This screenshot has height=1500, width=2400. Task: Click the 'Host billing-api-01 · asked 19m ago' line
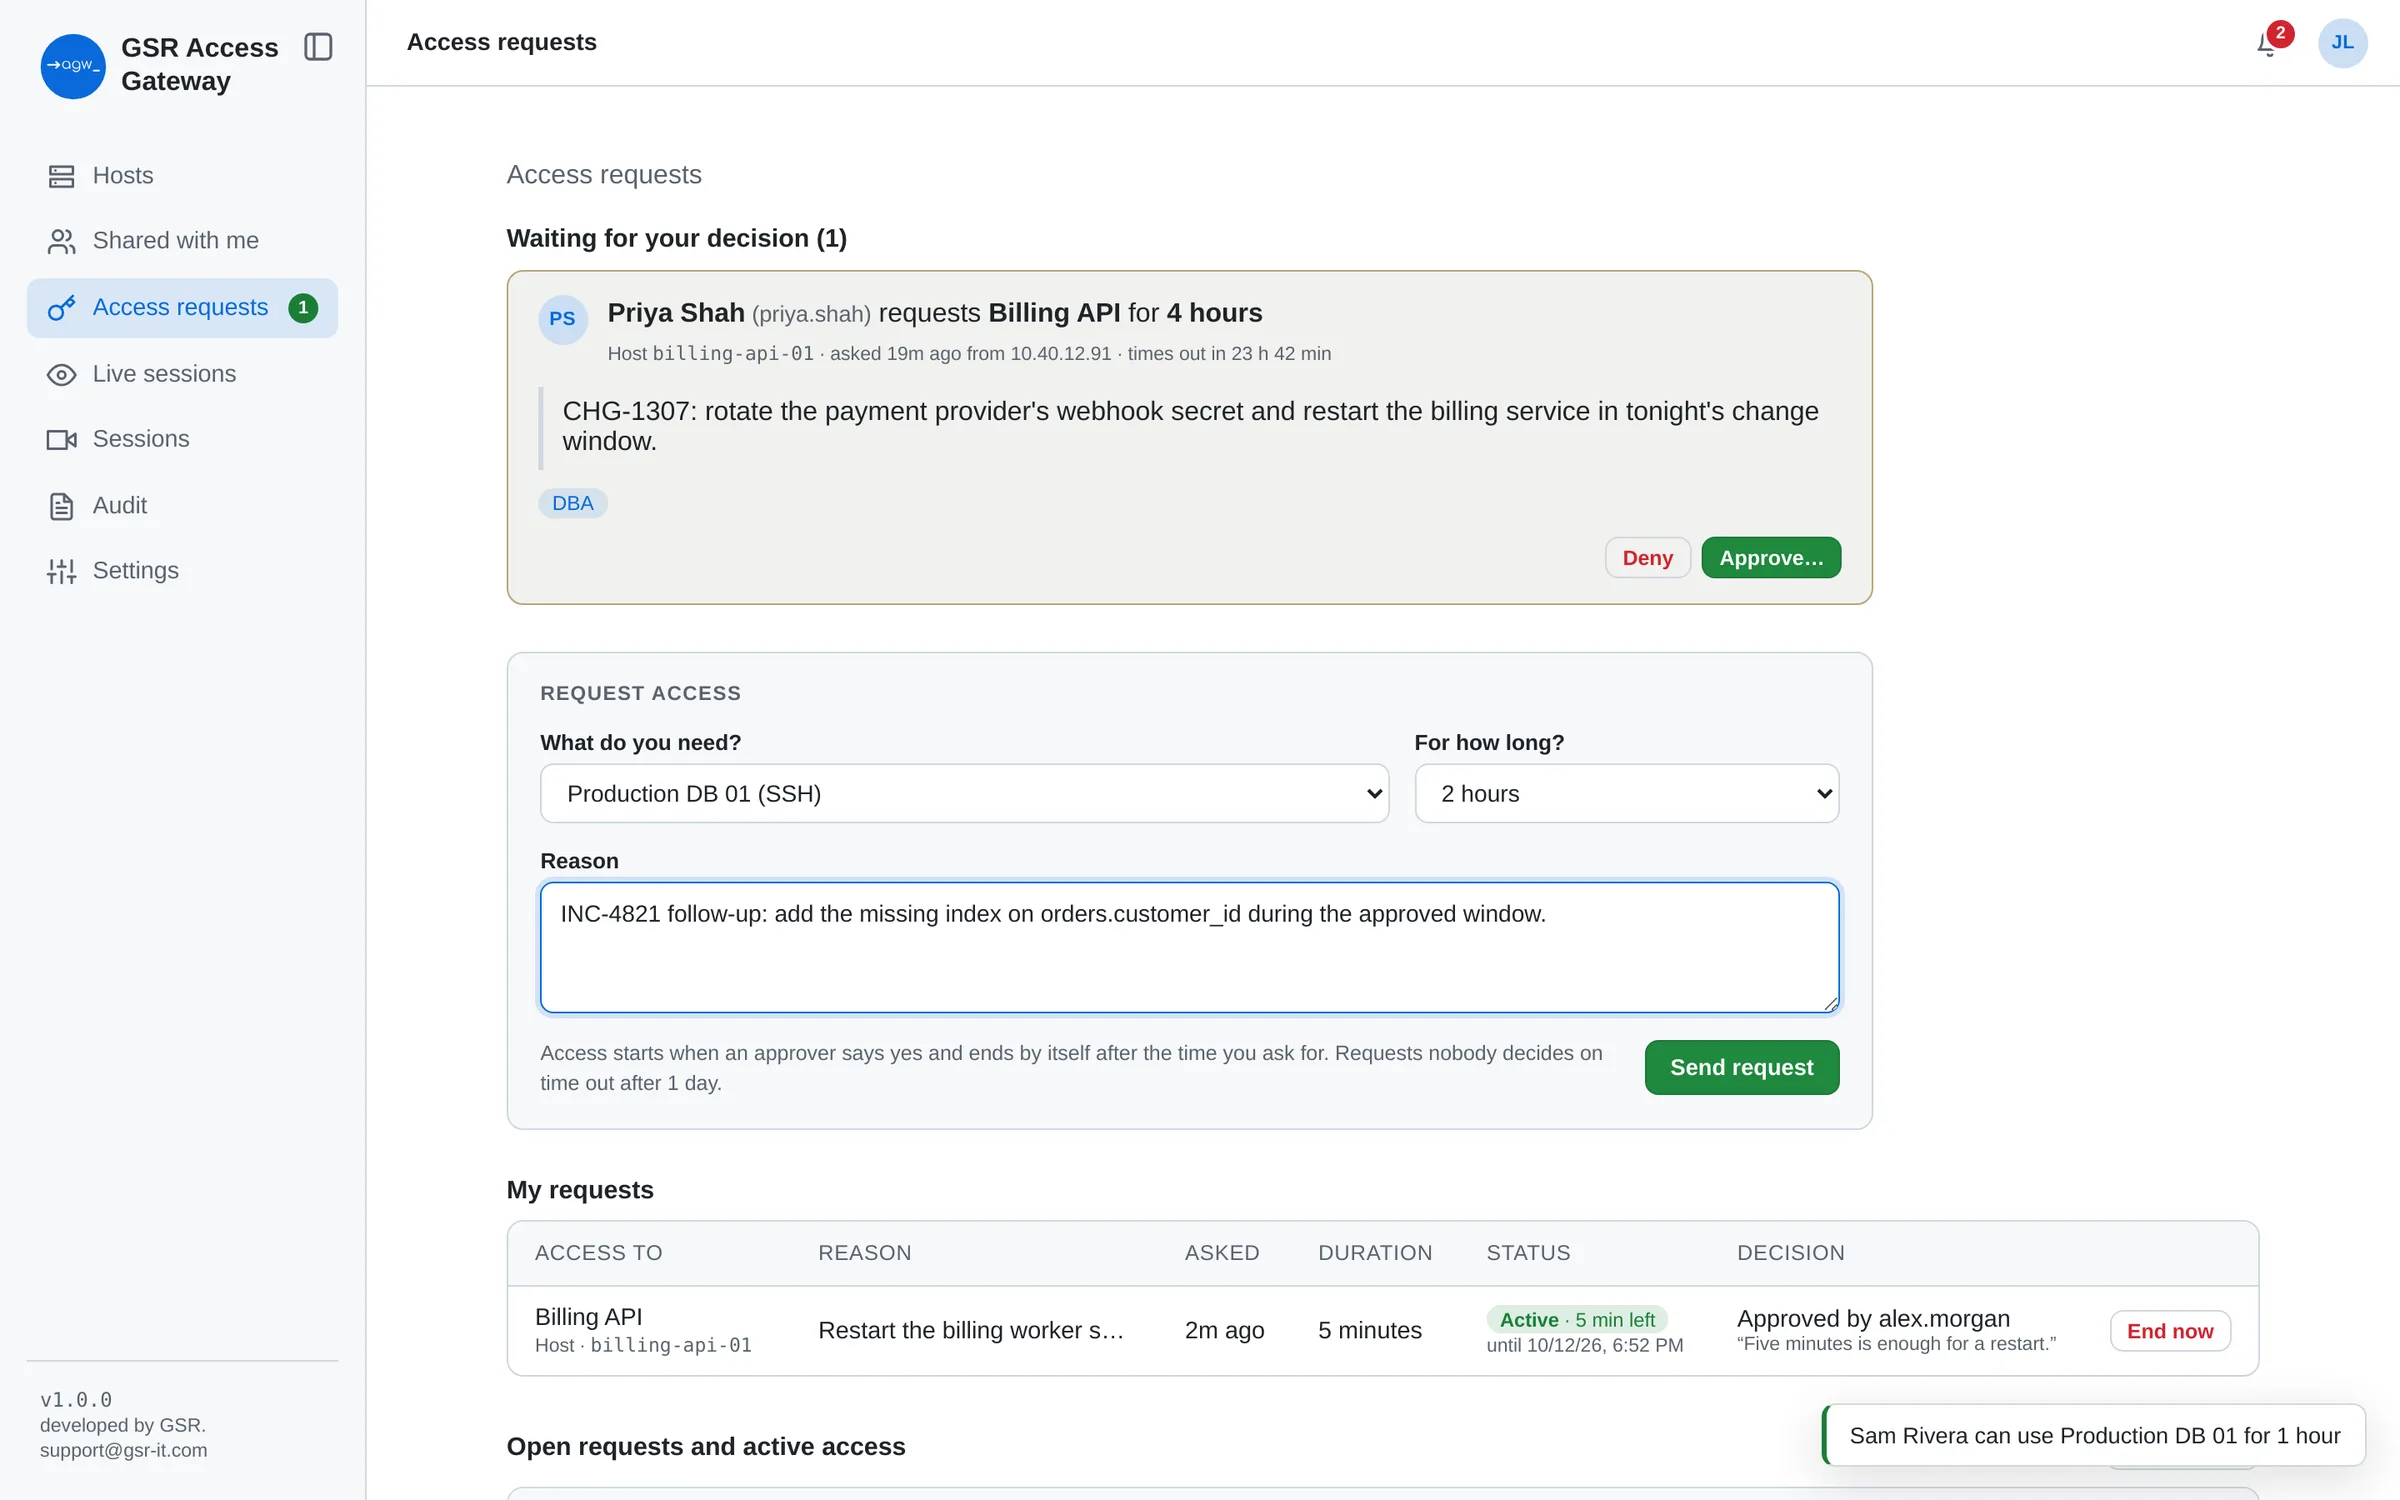[x=969, y=354]
